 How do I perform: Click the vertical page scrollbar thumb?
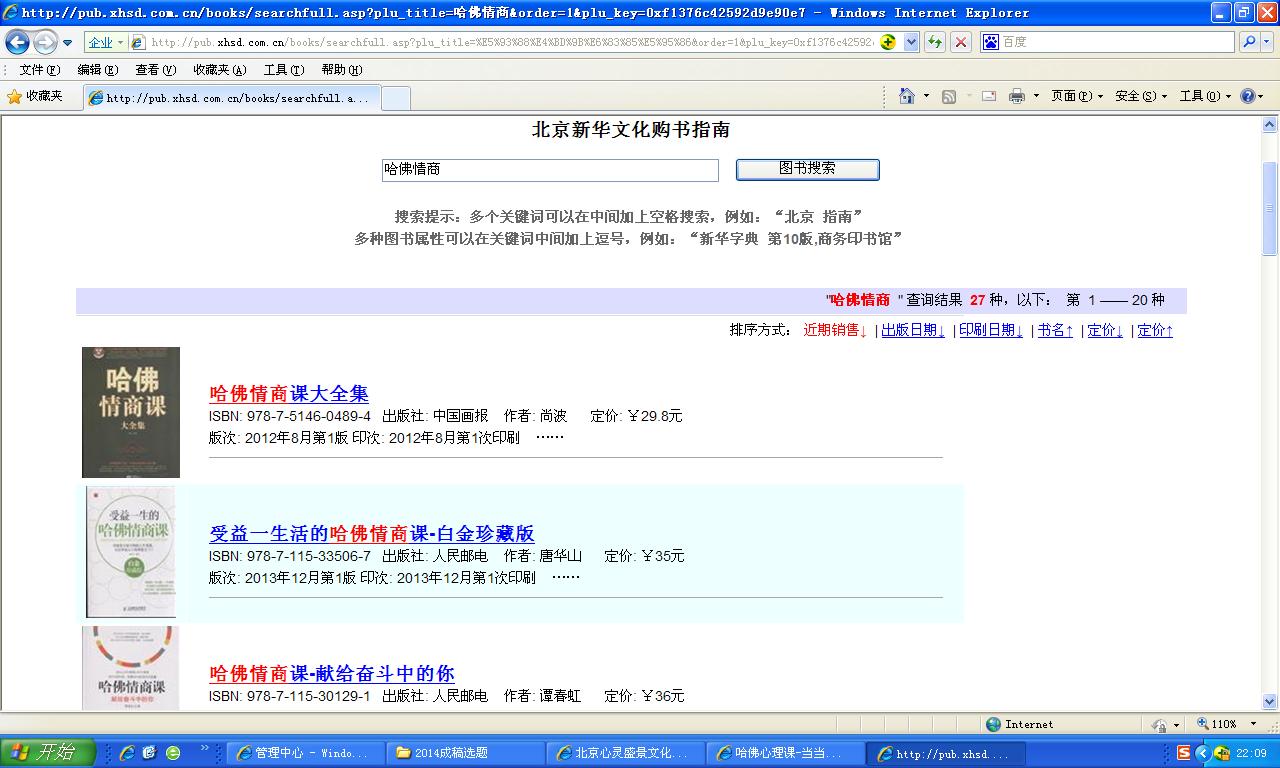(x=1270, y=208)
